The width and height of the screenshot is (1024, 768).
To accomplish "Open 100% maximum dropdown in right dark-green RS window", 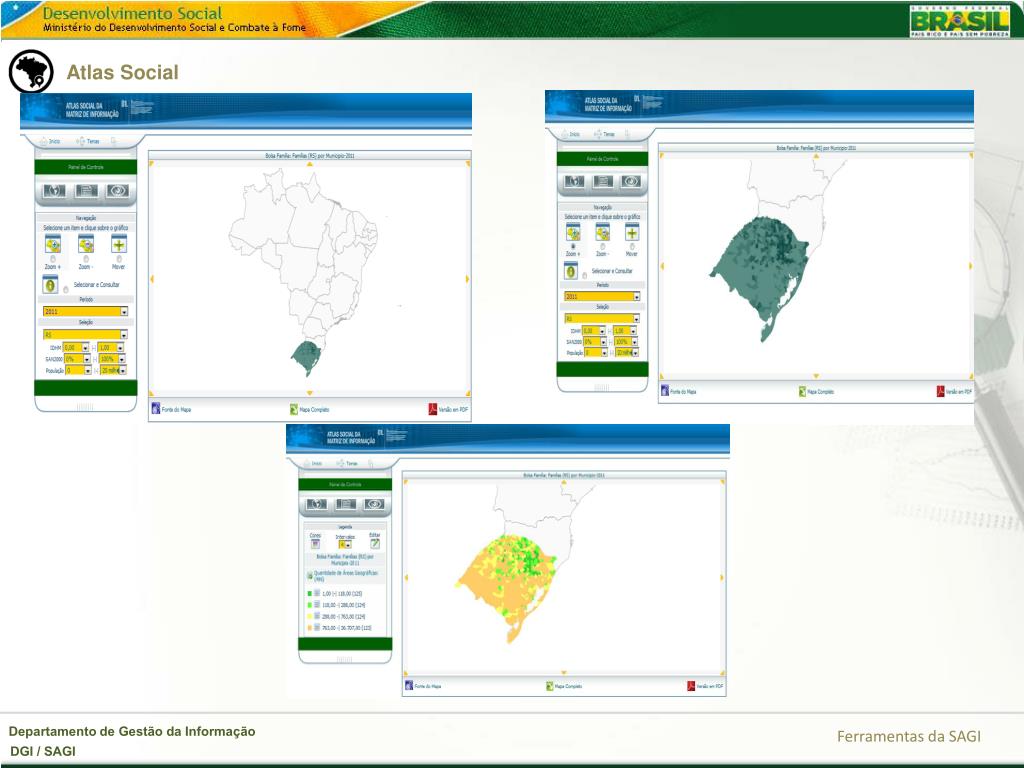I will (626, 342).
